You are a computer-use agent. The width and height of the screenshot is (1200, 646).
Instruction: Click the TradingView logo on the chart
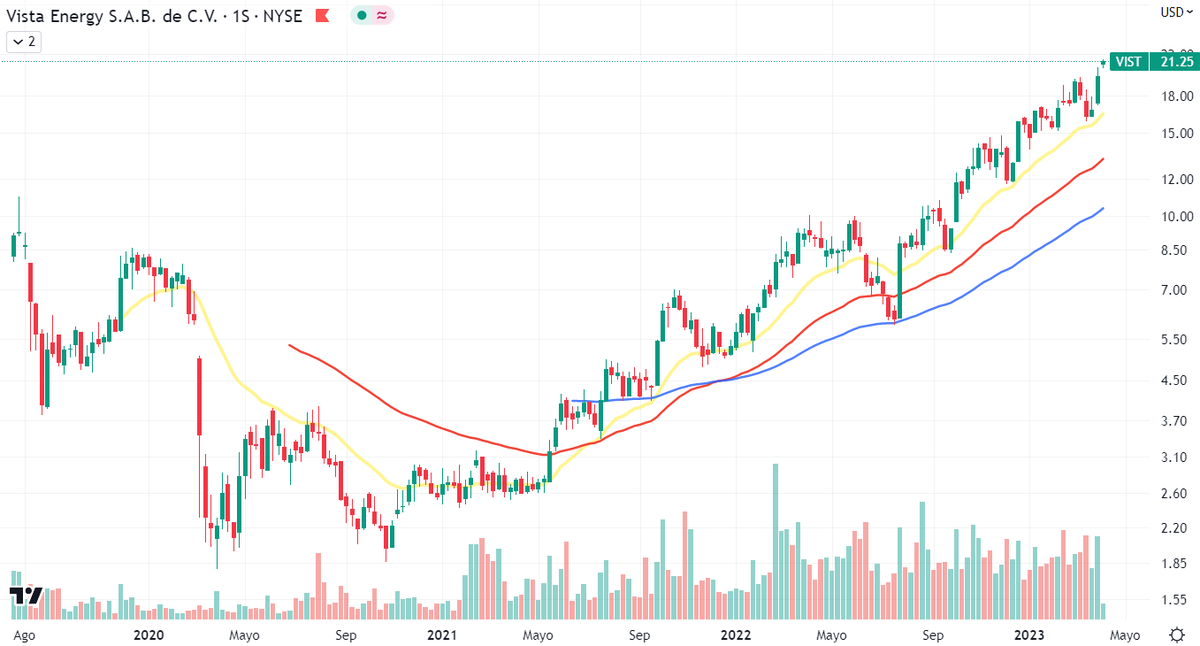click(27, 595)
